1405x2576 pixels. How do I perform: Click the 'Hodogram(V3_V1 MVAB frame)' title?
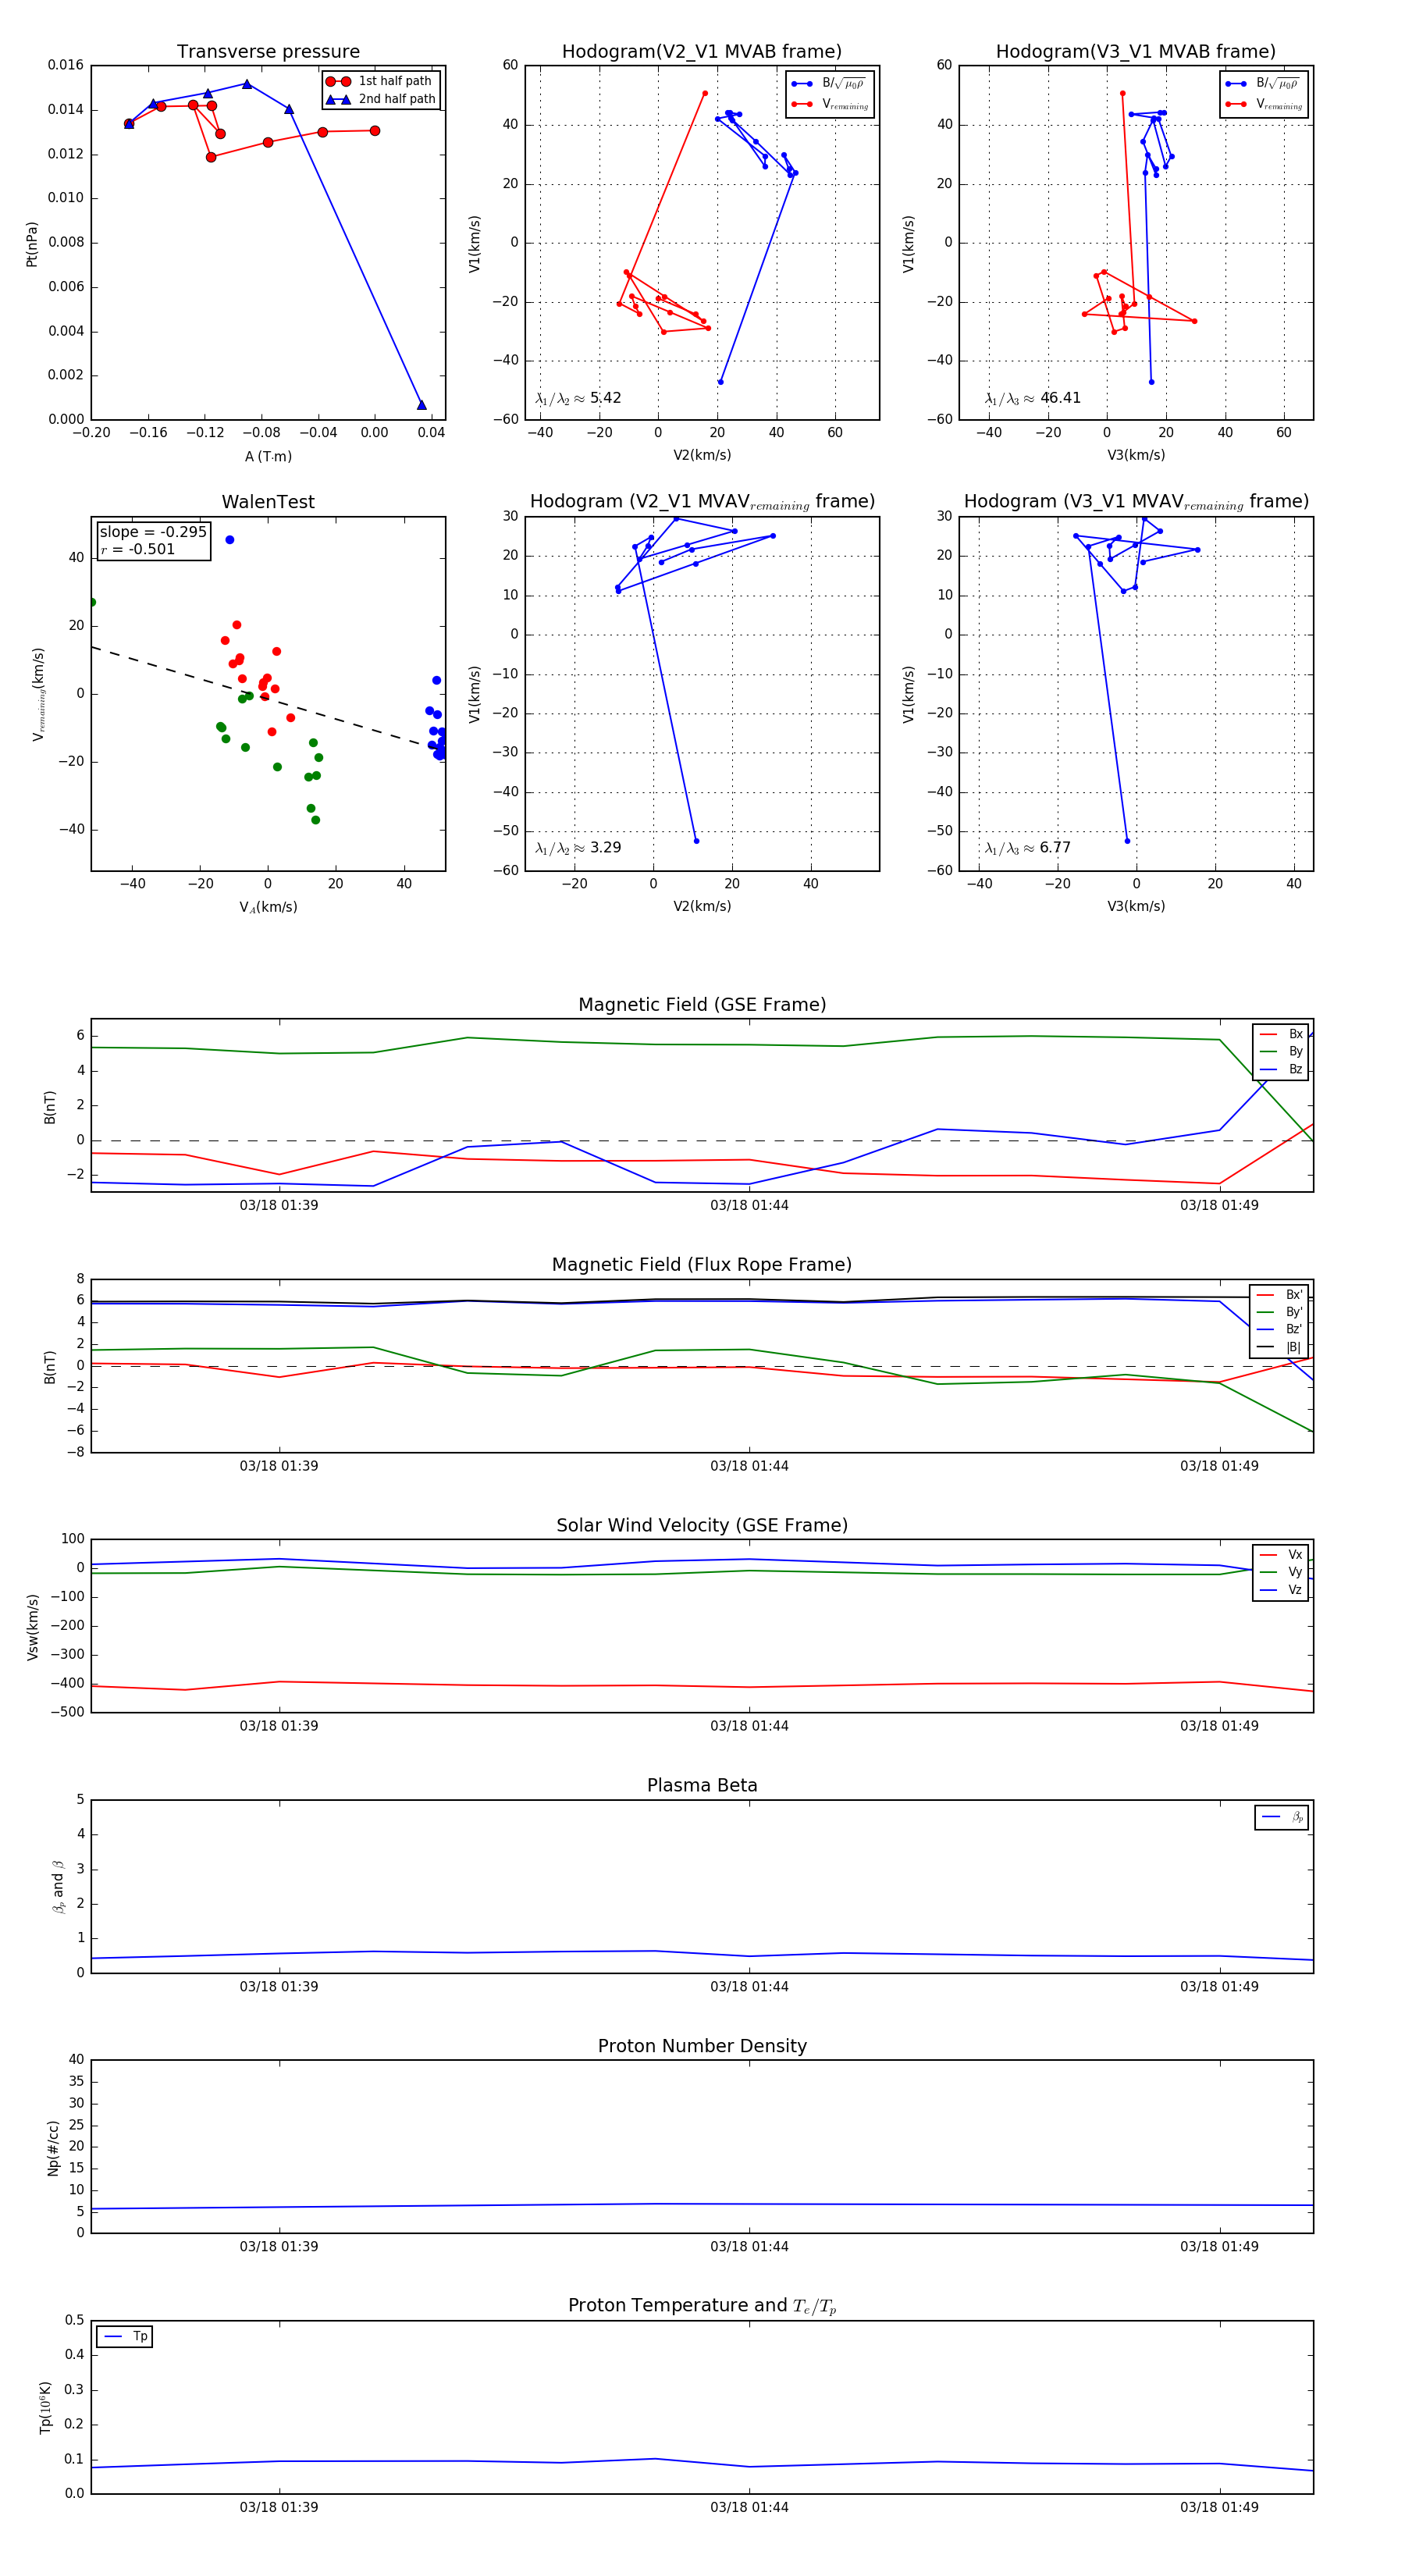(1136, 52)
